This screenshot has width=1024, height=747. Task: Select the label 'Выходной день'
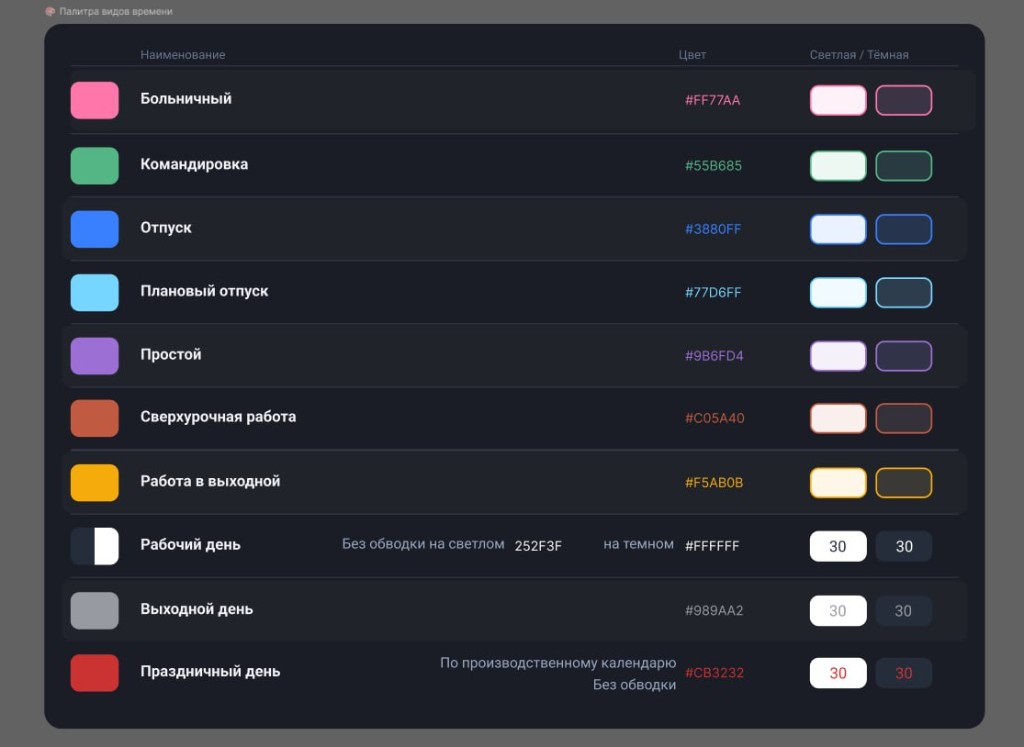point(197,609)
